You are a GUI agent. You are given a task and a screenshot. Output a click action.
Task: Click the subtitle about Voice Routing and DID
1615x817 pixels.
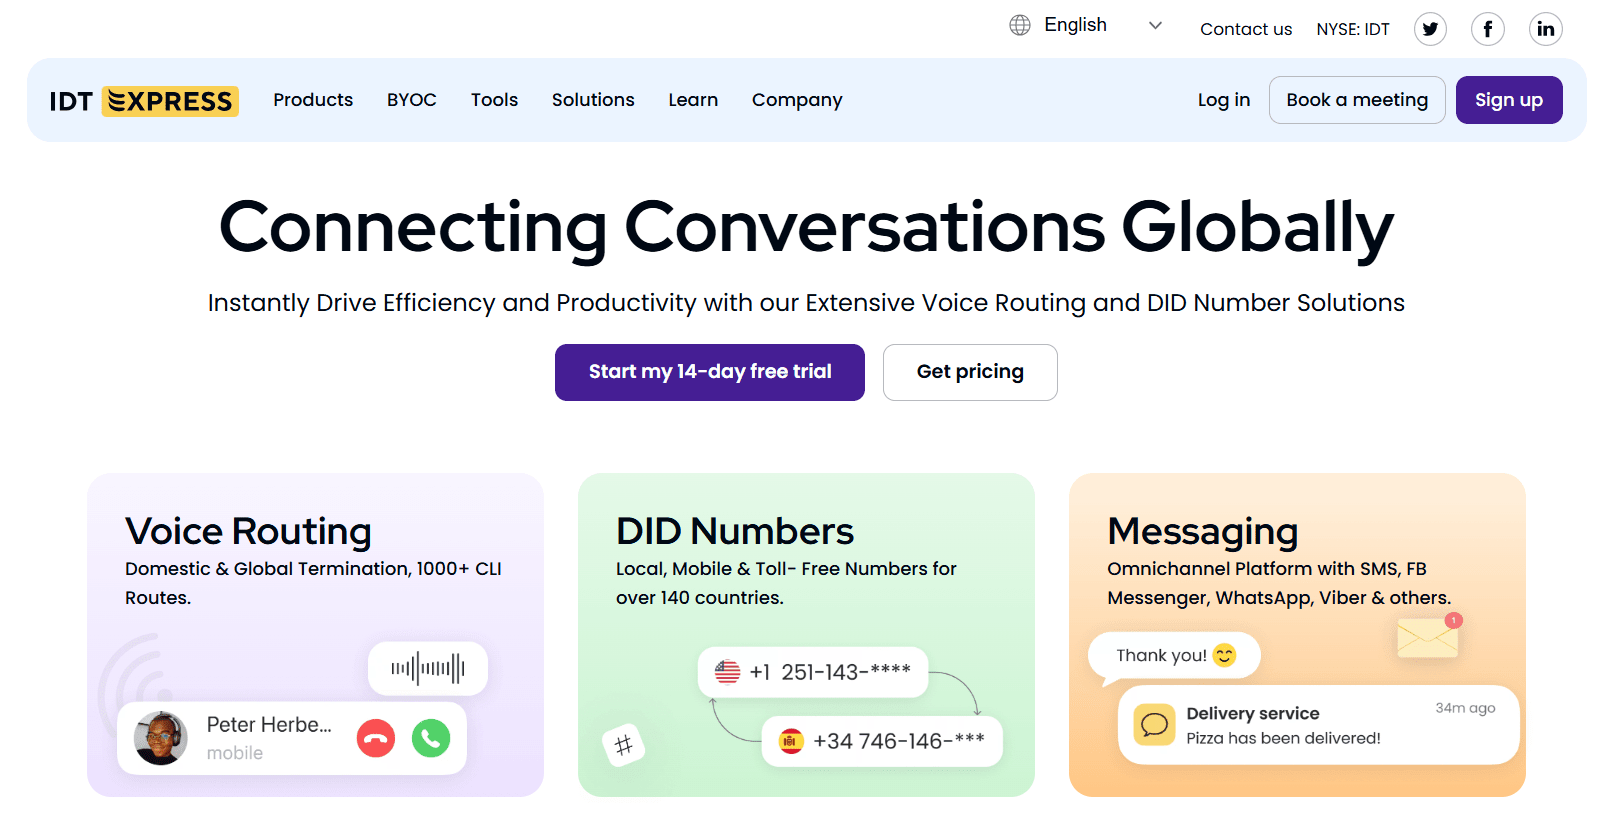pyautogui.click(x=806, y=303)
